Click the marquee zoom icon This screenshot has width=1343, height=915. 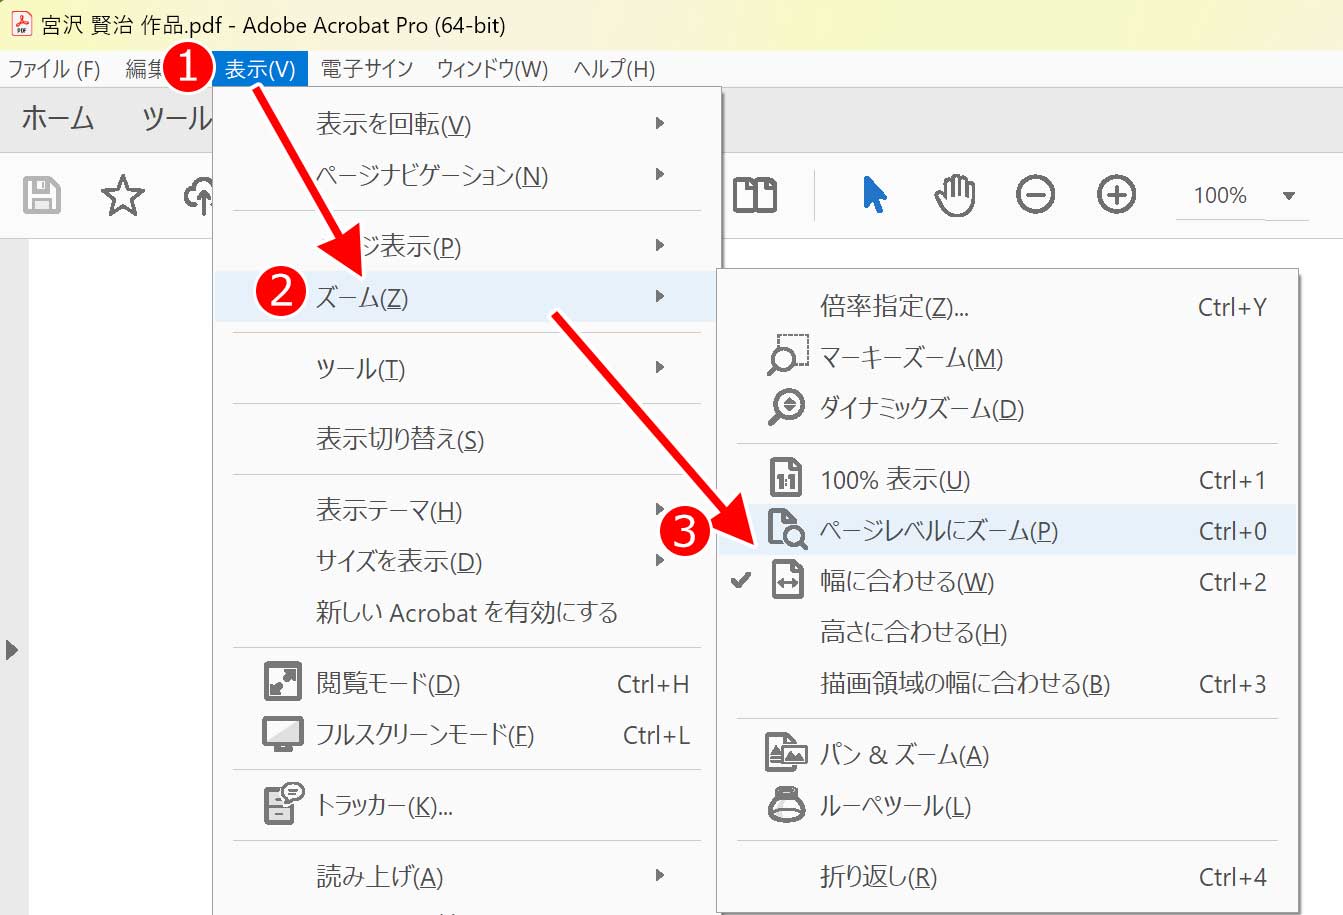(787, 356)
